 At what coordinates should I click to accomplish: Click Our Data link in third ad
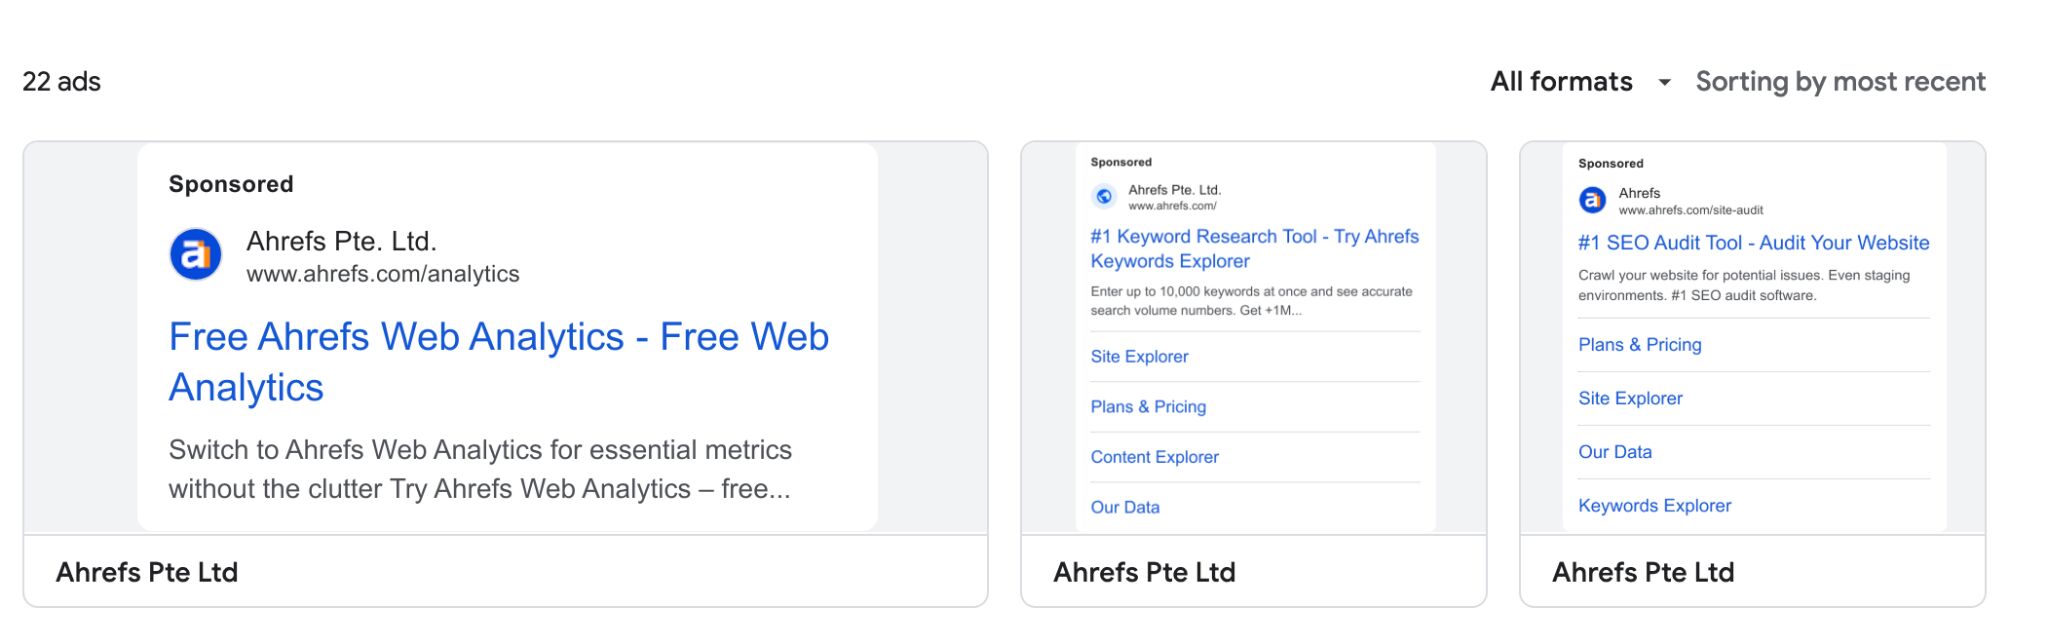[x=1615, y=451]
